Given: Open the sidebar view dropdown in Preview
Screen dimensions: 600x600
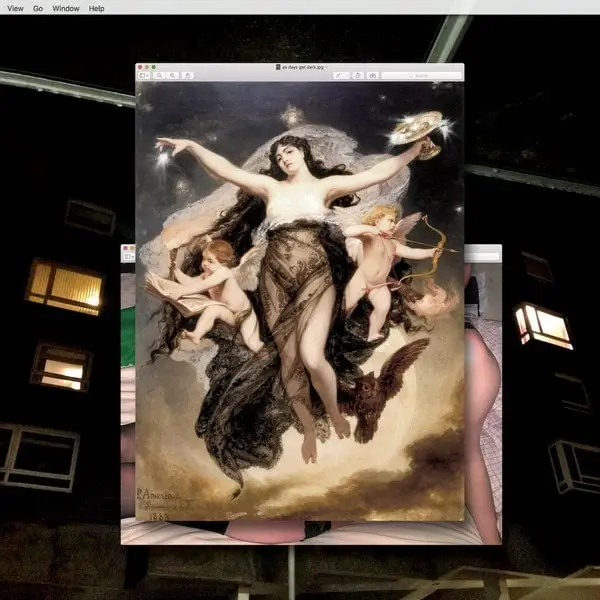Looking at the screenshot, I should coord(145,76).
